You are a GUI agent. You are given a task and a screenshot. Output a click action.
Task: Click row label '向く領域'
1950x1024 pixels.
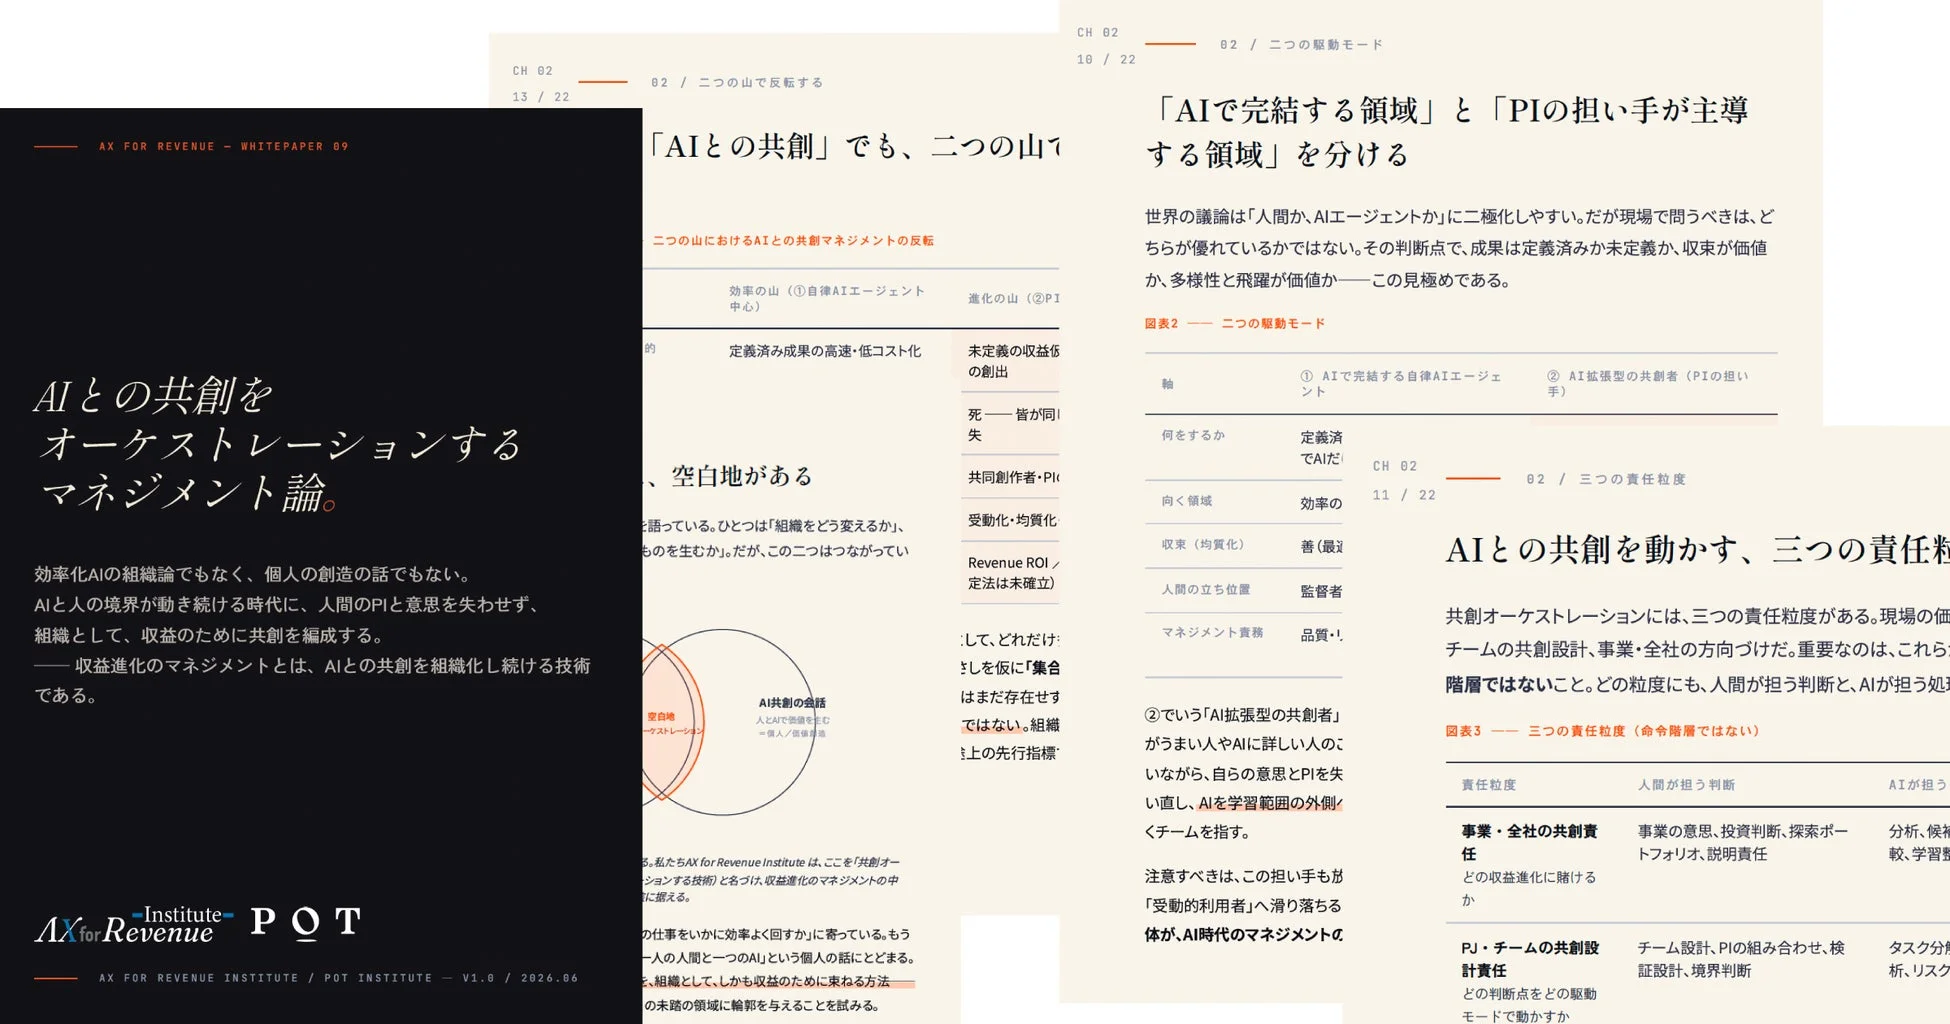(1187, 501)
